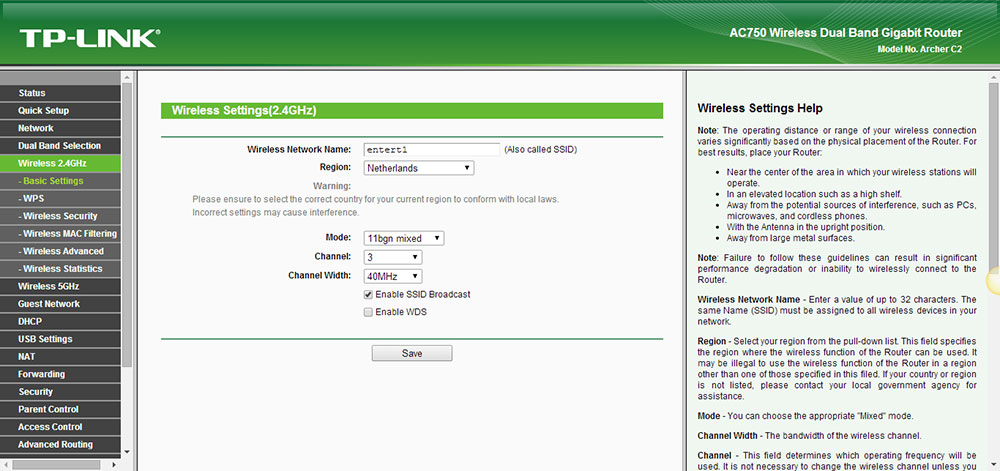The image size is (1000, 471).
Task: Click the Wireless Settings Help heading
Action: [x=760, y=108]
